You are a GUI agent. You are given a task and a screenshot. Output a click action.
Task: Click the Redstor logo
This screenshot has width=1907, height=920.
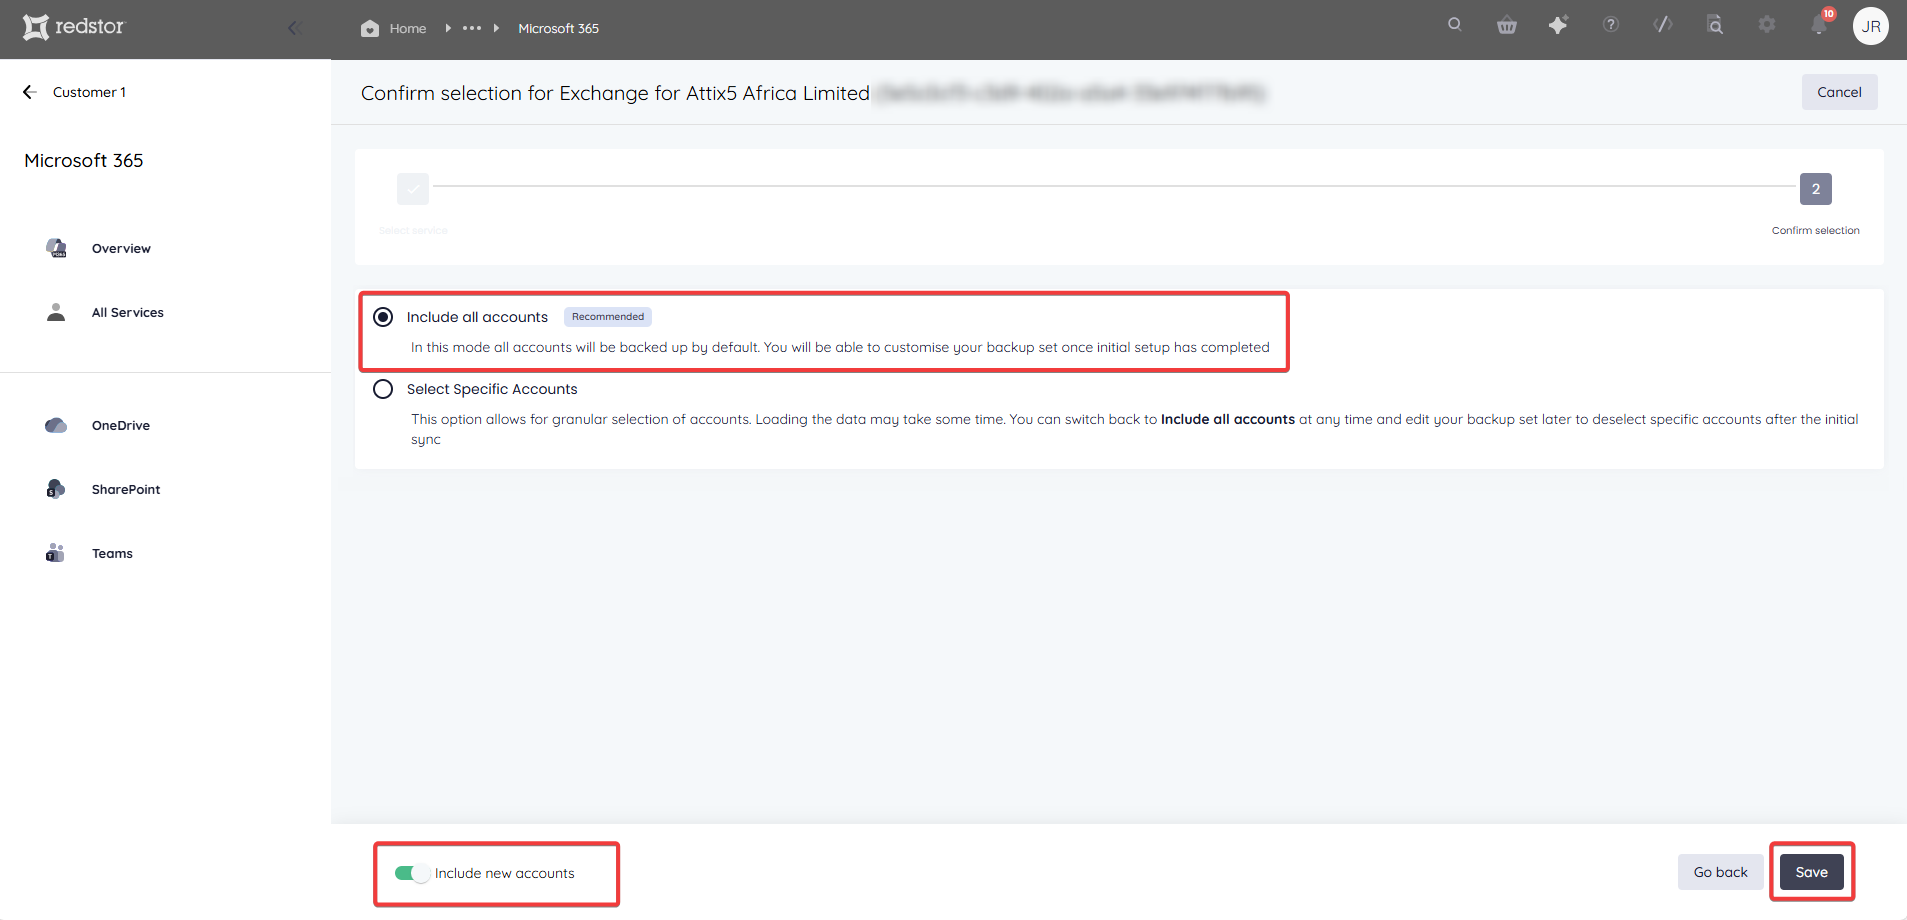(x=74, y=27)
